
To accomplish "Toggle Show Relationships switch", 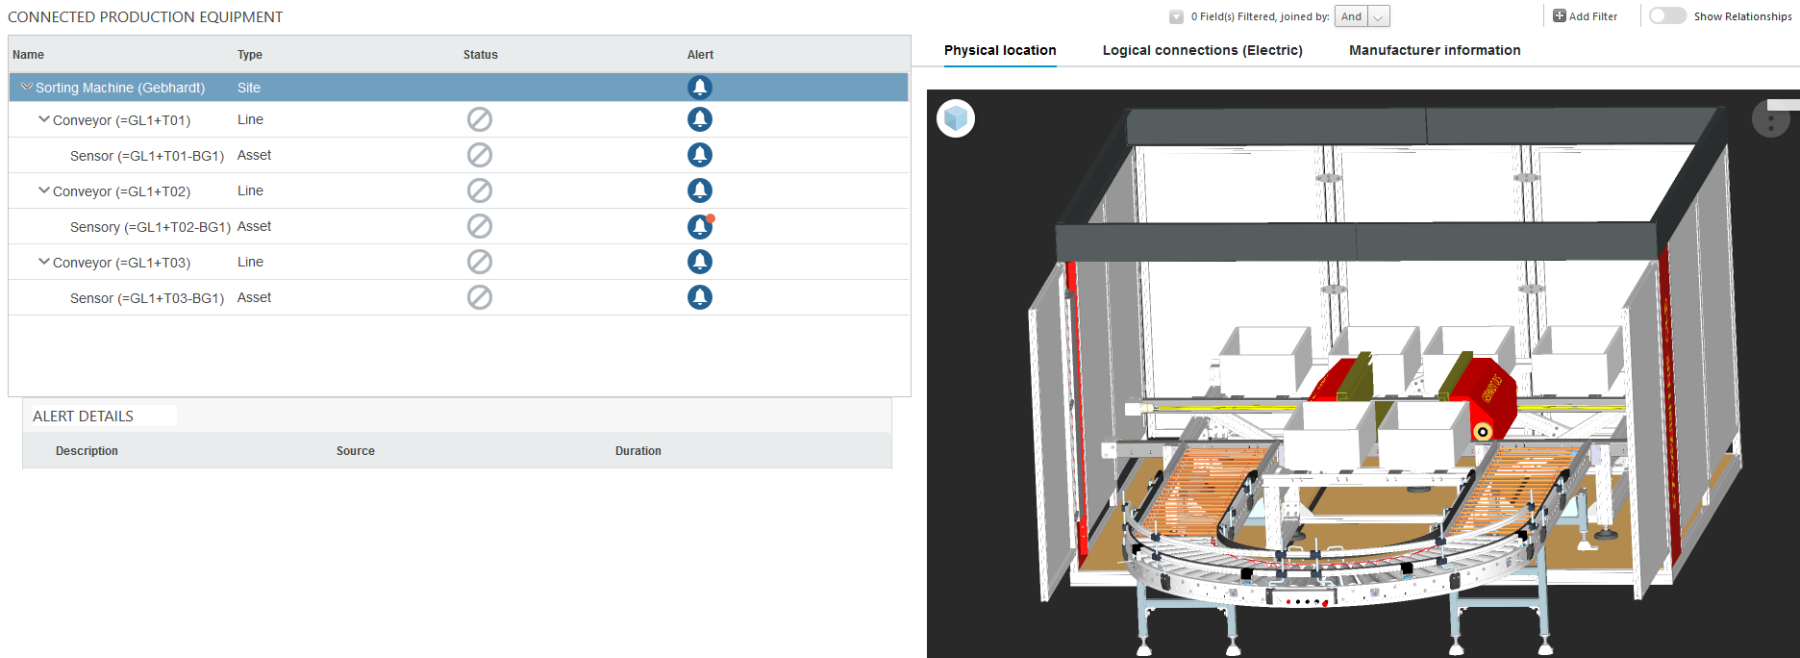I will pos(1667,16).
